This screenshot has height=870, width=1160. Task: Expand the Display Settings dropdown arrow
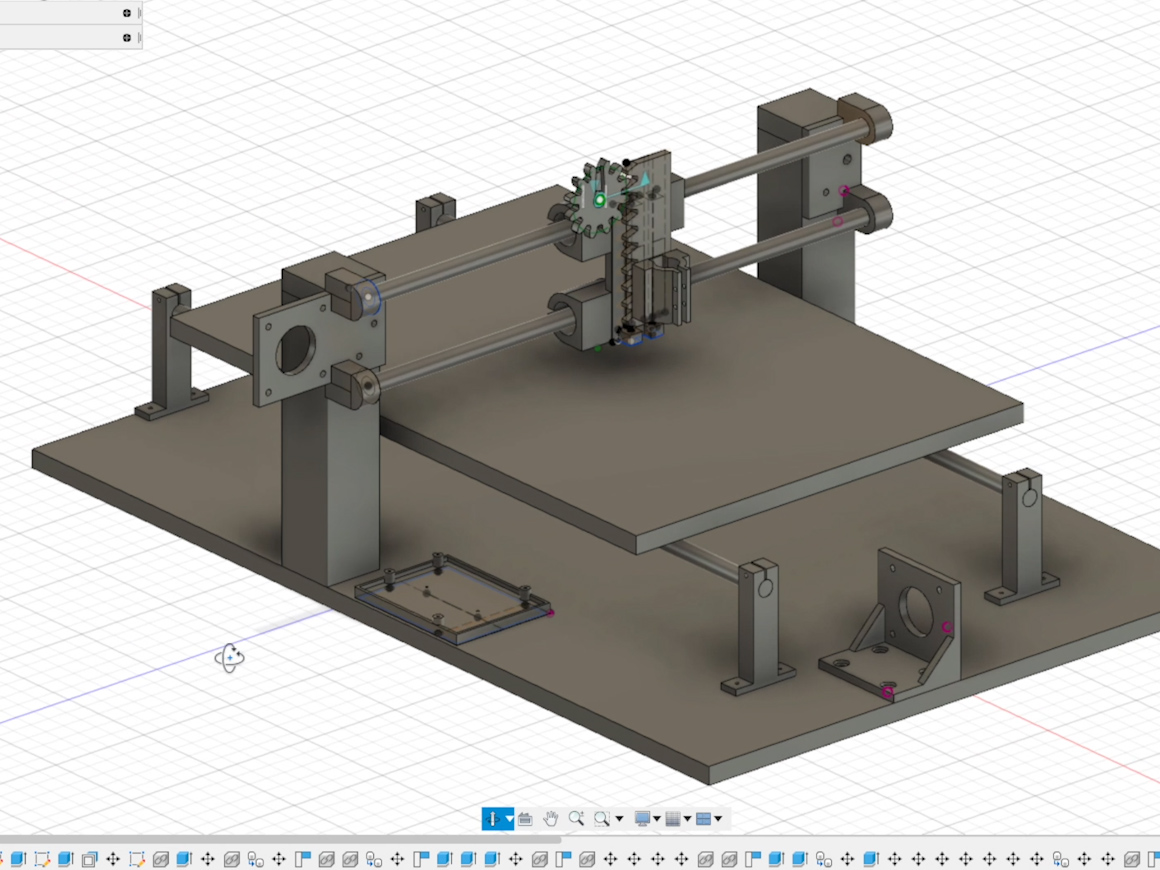pos(657,819)
